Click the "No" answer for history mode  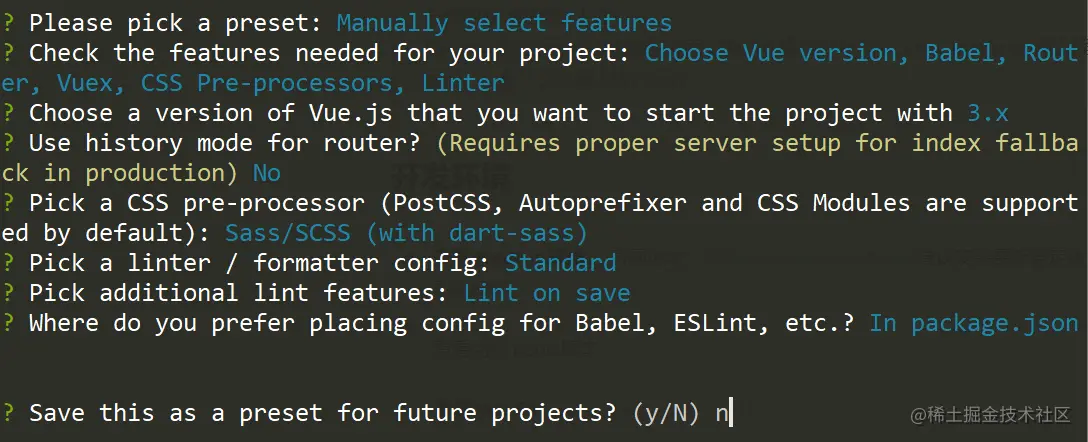267,173
